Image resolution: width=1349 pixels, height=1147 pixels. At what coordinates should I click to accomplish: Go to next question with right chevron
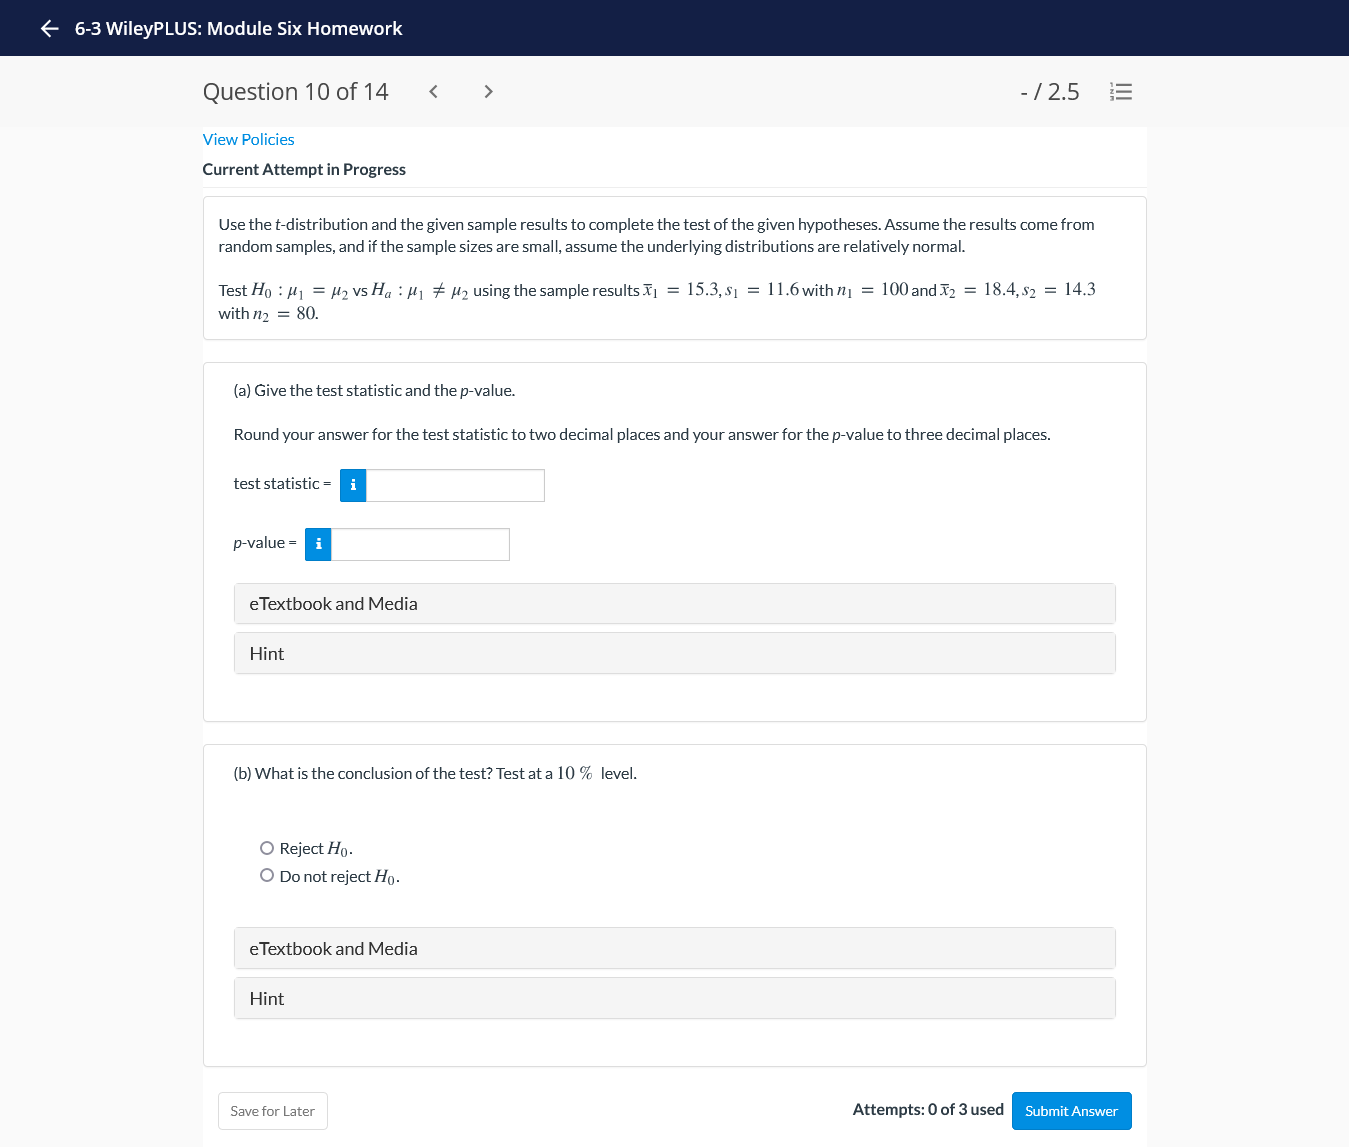pos(488,91)
